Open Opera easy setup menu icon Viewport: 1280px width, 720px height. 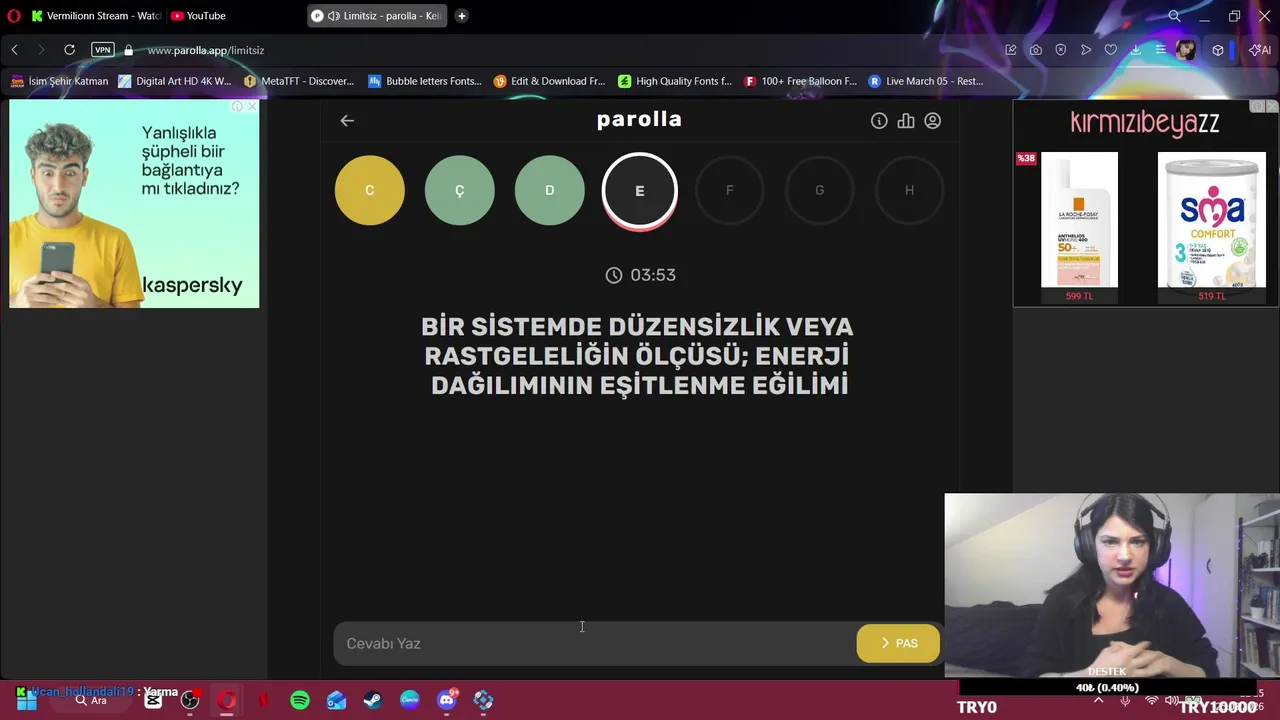(1161, 50)
